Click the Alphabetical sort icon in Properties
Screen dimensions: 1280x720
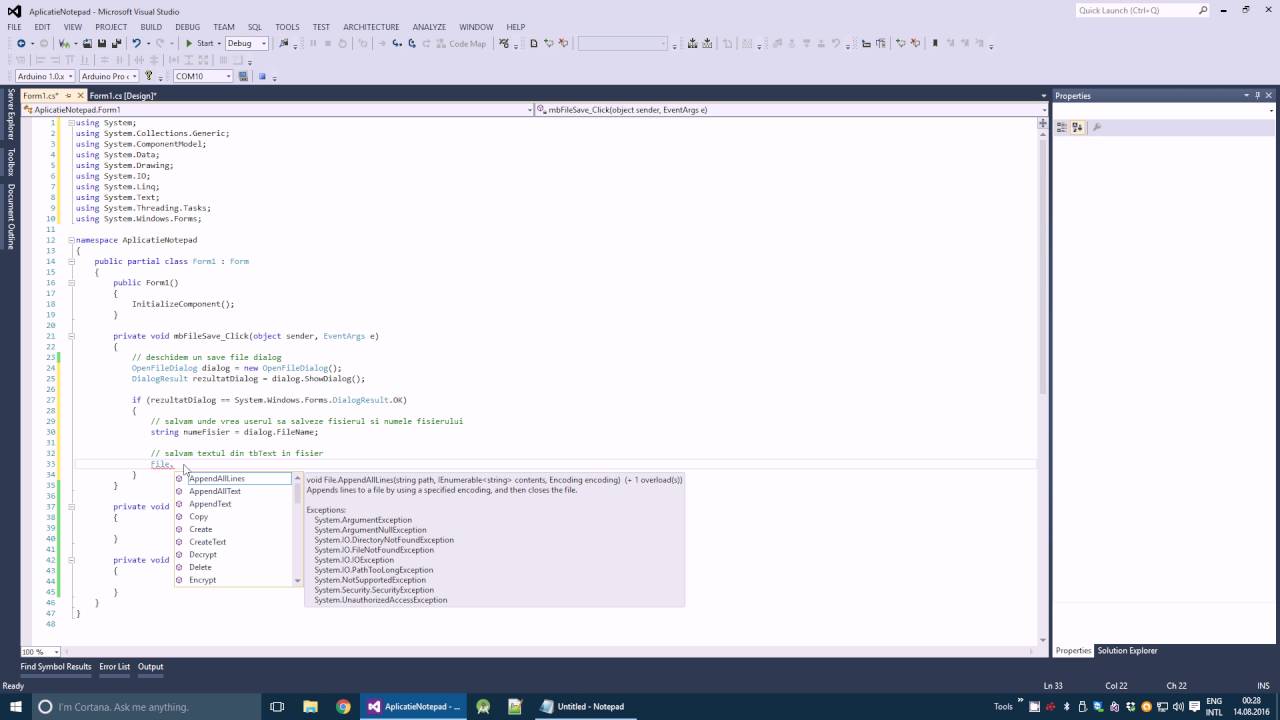(1078, 127)
